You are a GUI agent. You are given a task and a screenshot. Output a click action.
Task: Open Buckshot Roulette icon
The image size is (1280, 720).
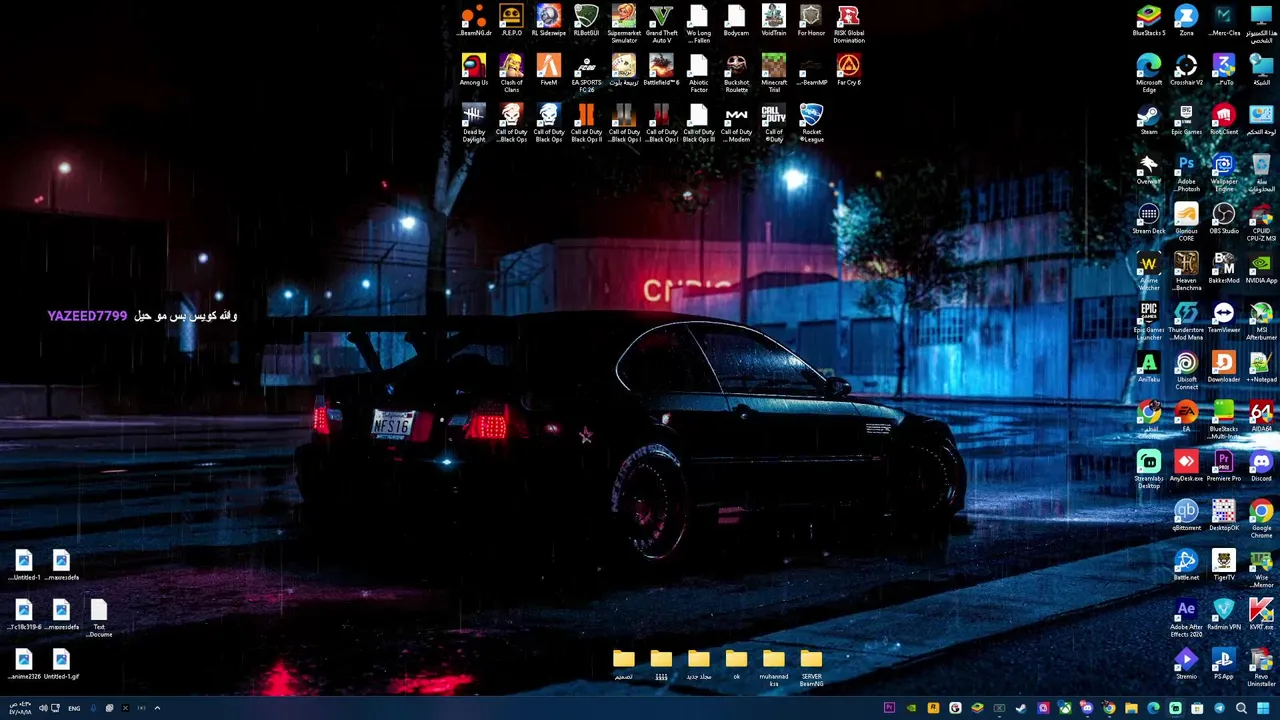tap(736, 73)
